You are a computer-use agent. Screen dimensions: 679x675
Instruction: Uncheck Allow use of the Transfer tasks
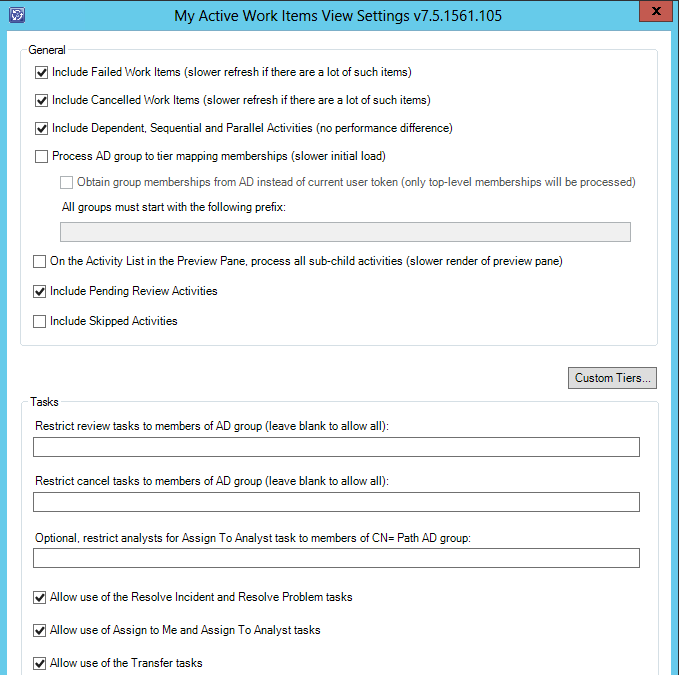40,664
